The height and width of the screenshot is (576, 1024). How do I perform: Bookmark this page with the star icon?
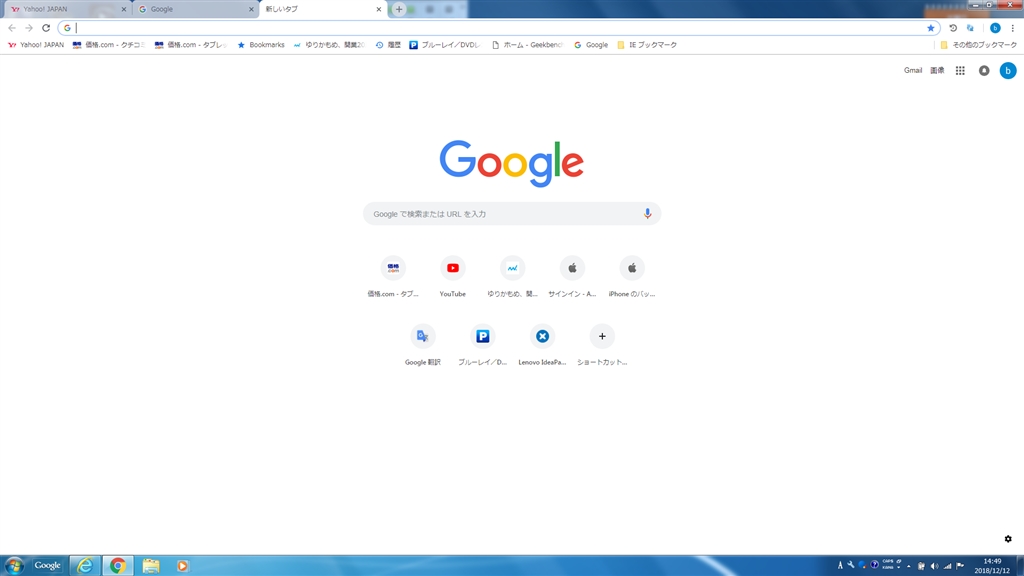click(931, 28)
